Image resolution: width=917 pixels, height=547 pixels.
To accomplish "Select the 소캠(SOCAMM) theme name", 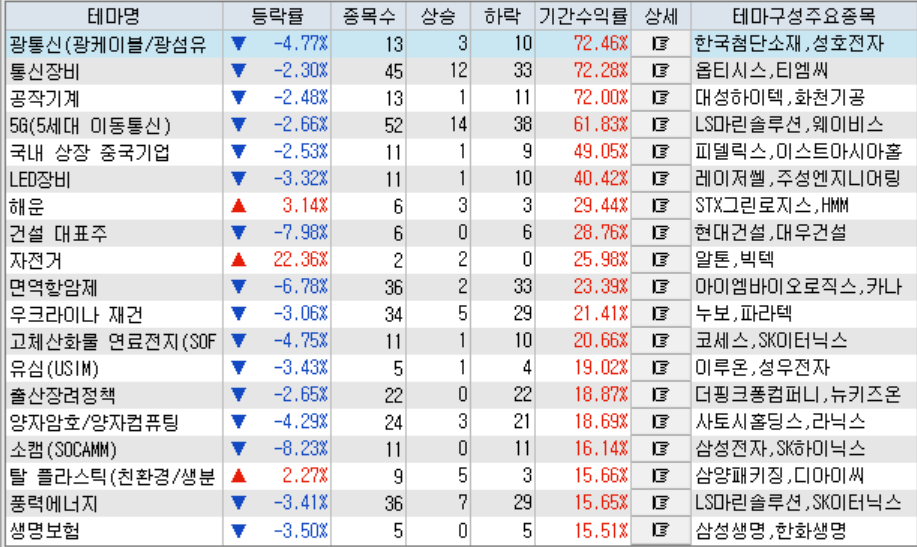I will pos(63,450).
